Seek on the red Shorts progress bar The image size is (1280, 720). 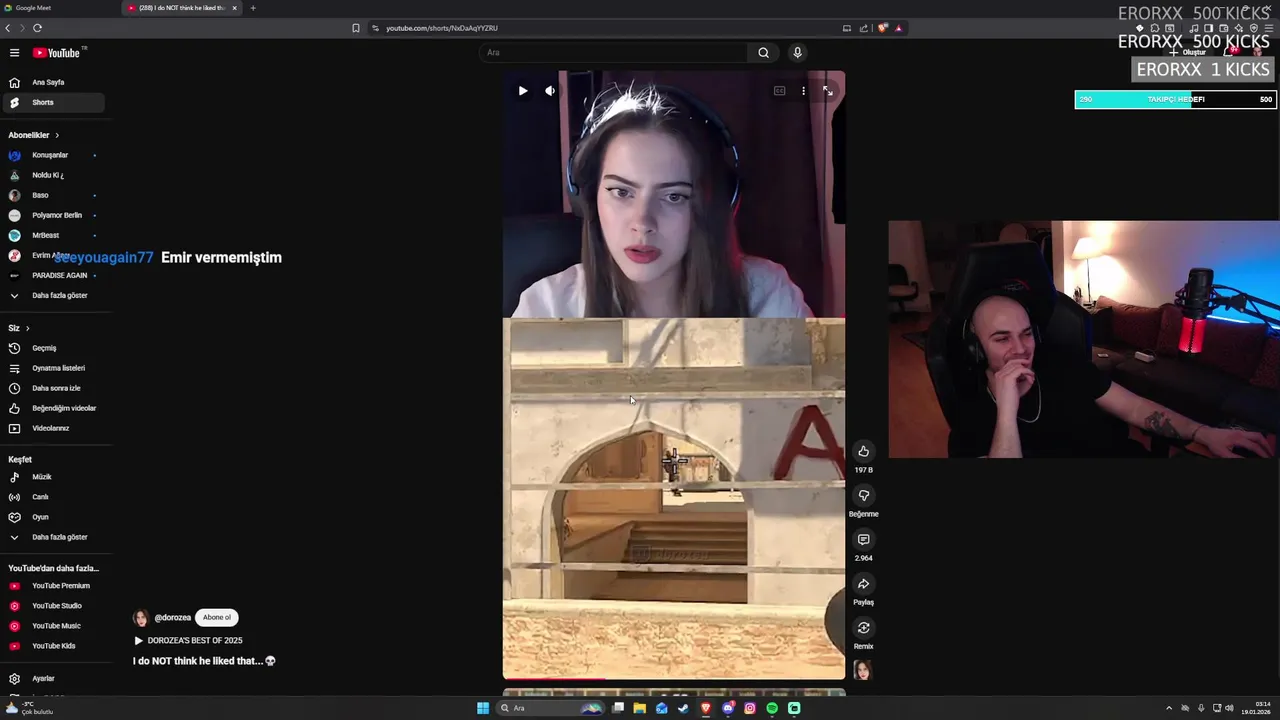click(x=673, y=679)
